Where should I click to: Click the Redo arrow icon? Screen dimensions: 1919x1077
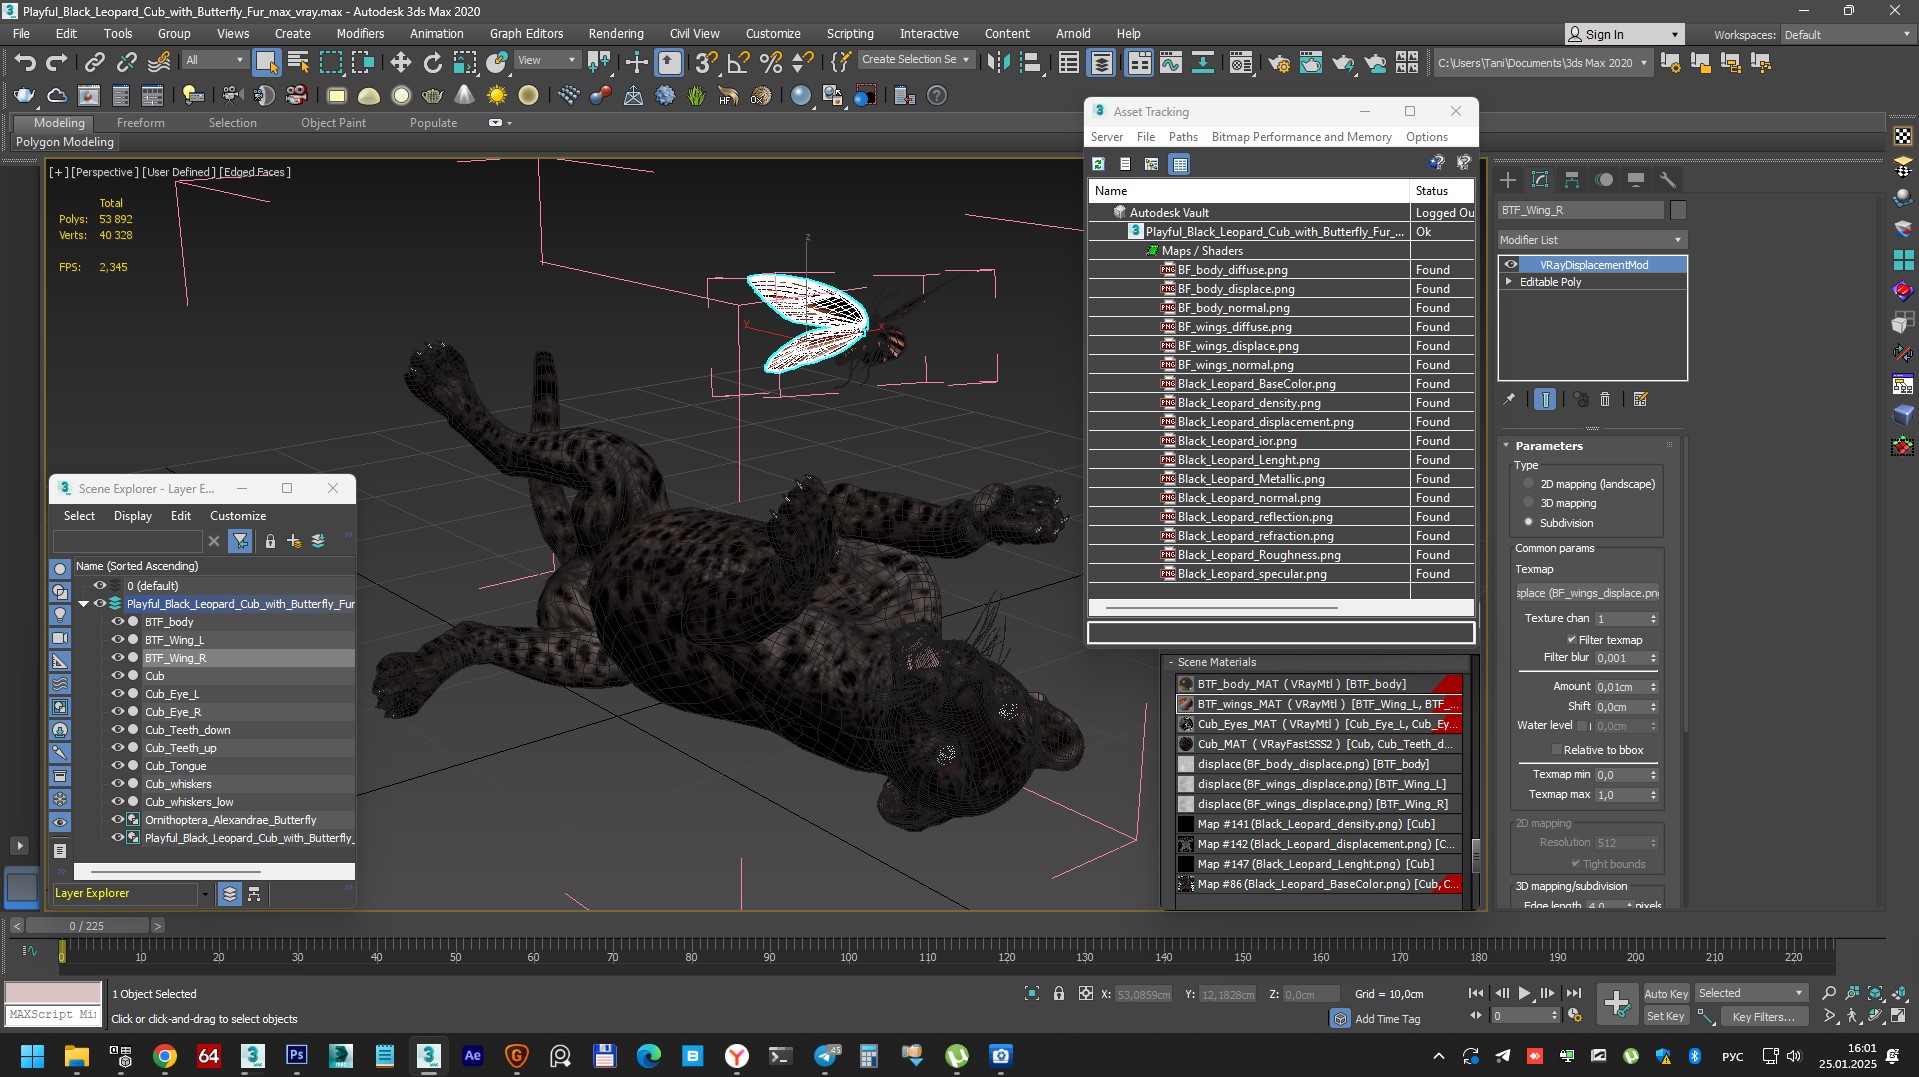[x=57, y=62]
